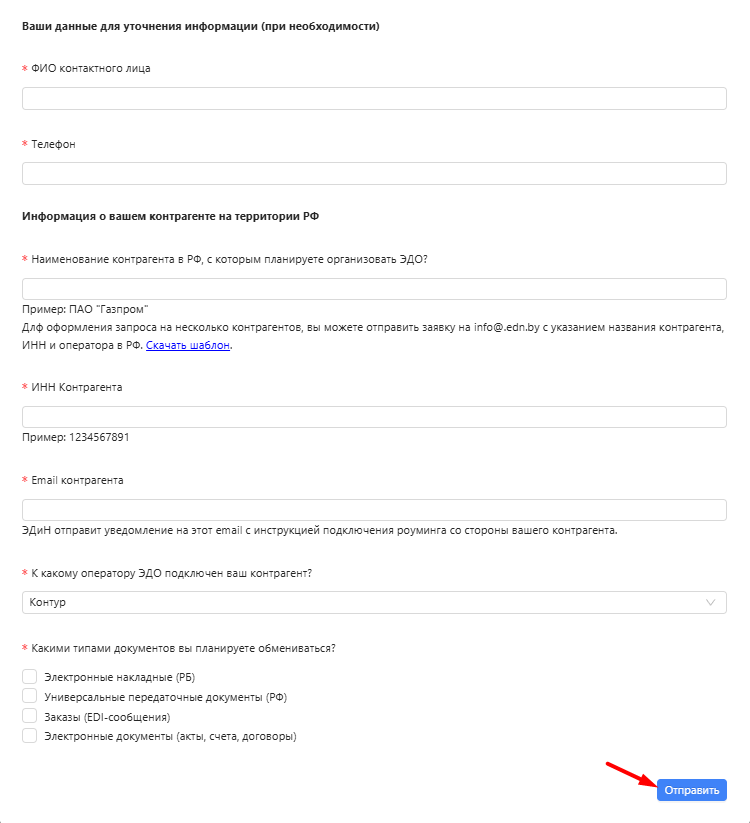
Task: Submit the form with the Отправить button
Action: pos(692,790)
